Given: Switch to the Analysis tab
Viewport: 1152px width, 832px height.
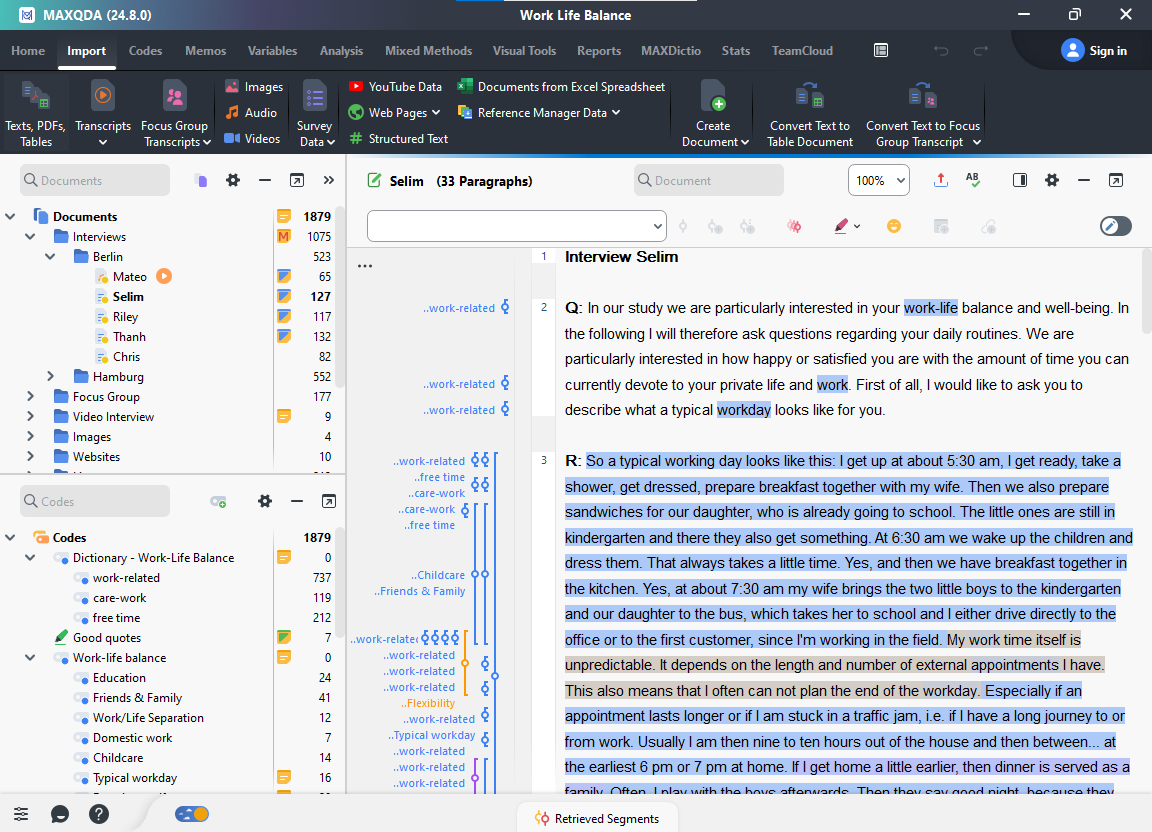Looking at the screenshot, I should [341, 51].
